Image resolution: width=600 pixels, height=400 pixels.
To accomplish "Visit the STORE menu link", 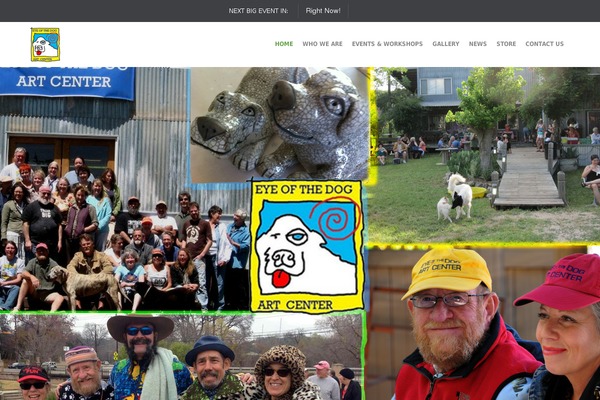I will tap(506, 44).
